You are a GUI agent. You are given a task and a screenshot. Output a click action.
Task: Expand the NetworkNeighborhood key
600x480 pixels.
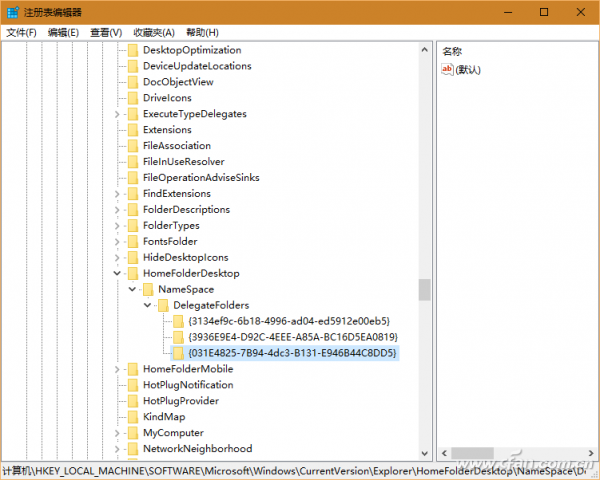tap(117, 449)
